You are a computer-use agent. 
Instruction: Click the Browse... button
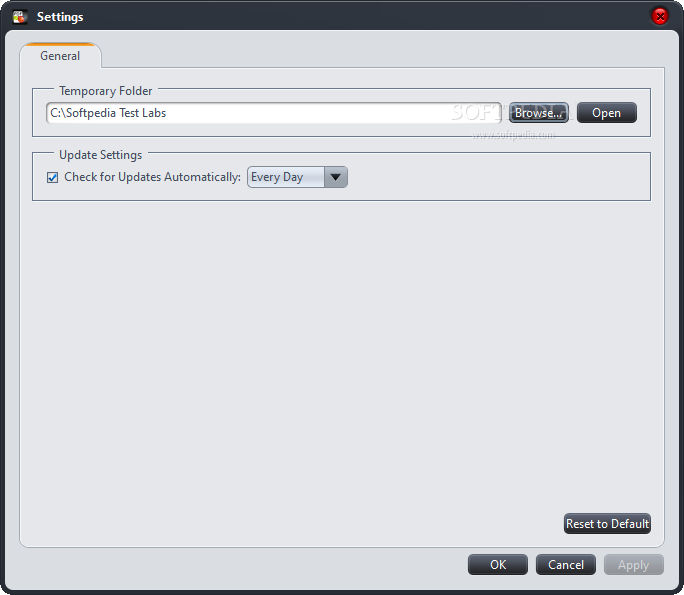click(x=539, y=113)
